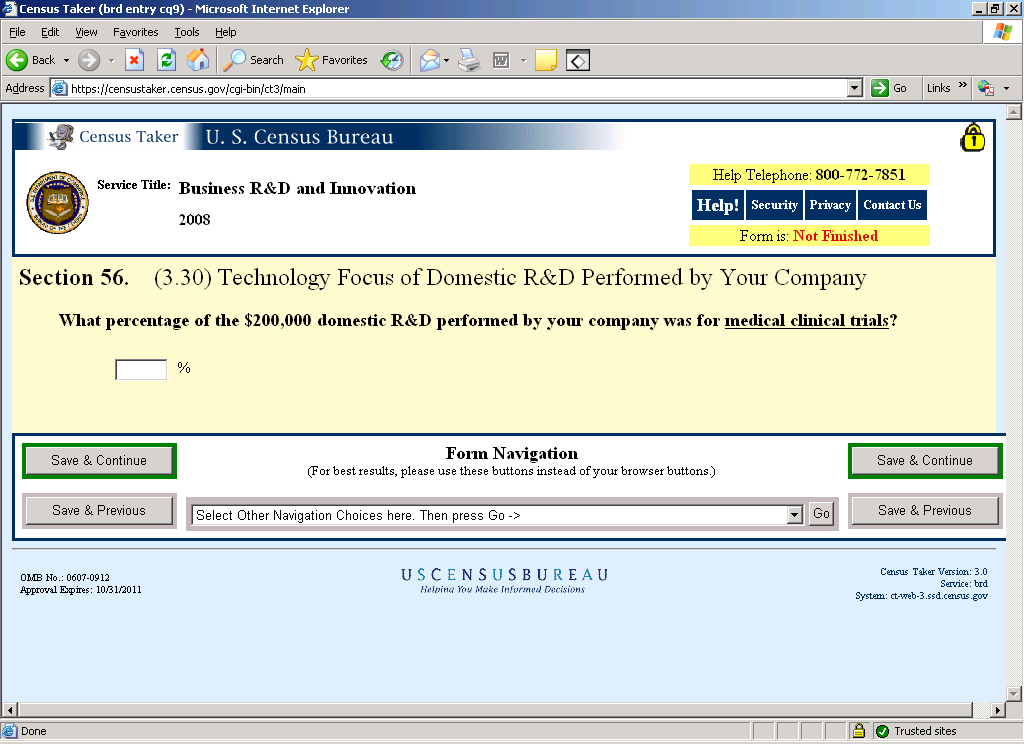Click the Go button beside navigation choices
The image size is (1024, 744).
pos(821,514)
